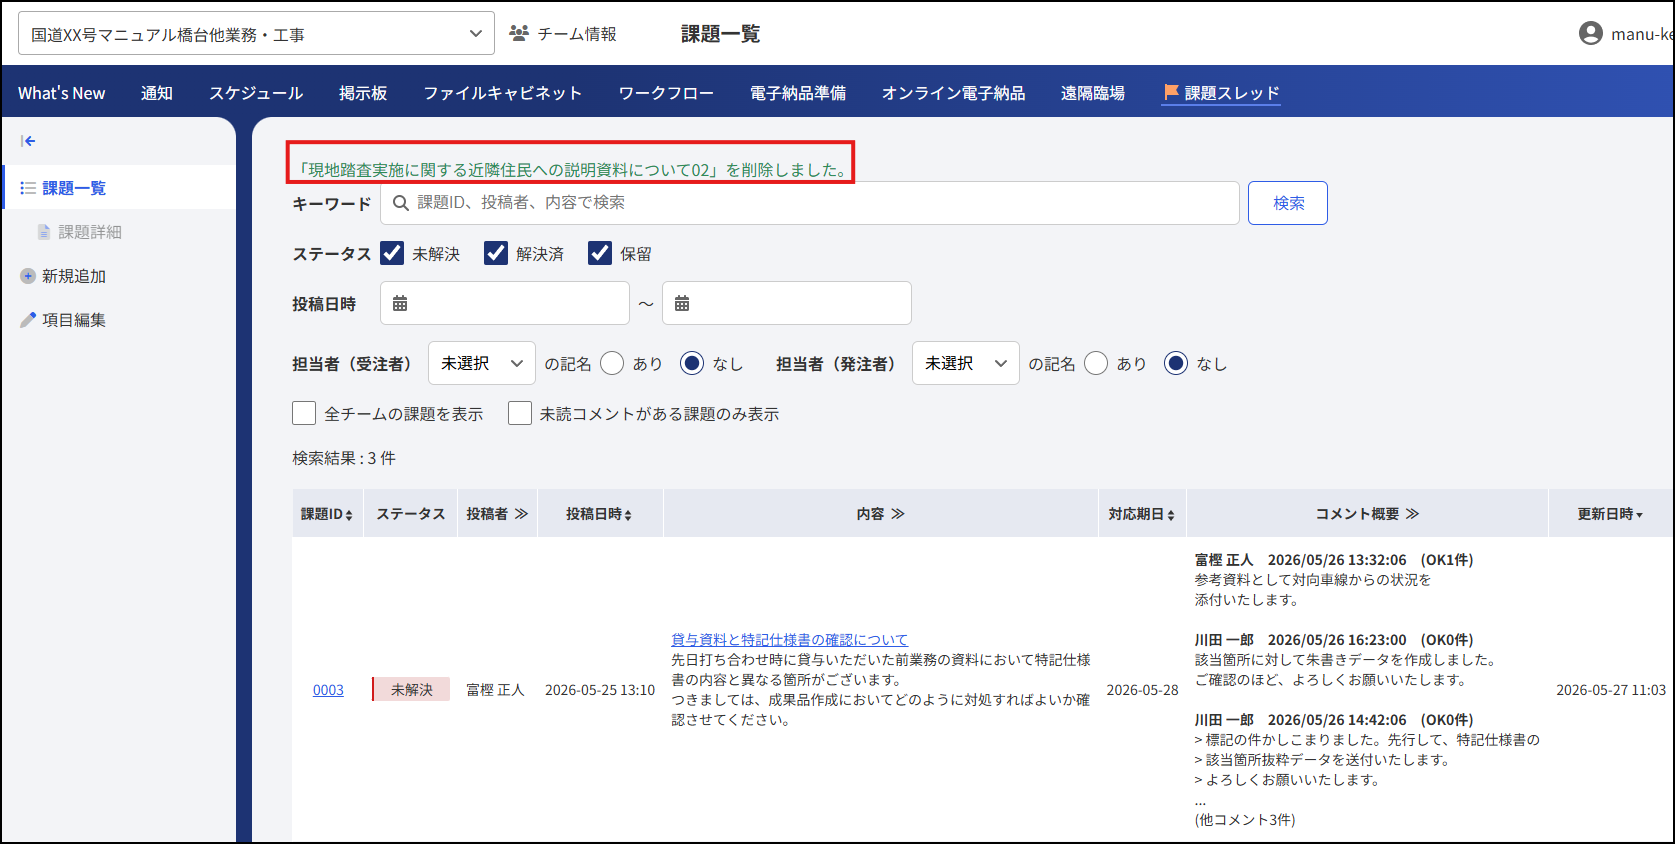Click the 対応期日 cell 2026-05-28
Screen dimensions: 1675x844
pyautogui.click(x=1142, y=690)
